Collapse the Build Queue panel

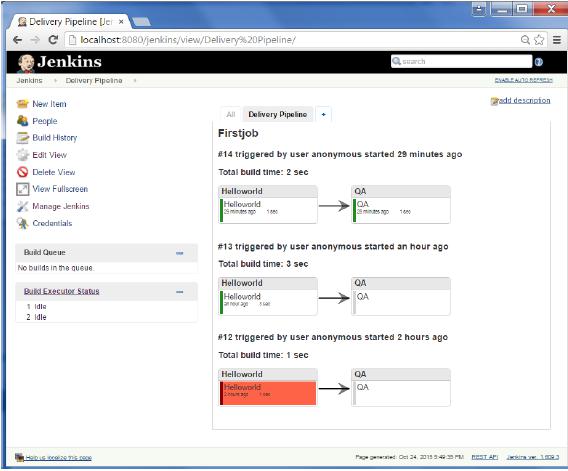(x=180, y=253)
